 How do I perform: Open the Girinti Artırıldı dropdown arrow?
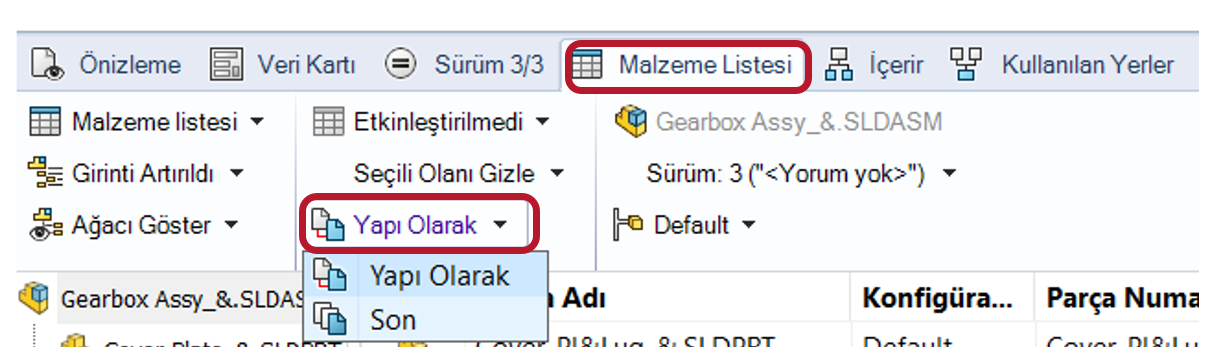click(x=237, y=174)
